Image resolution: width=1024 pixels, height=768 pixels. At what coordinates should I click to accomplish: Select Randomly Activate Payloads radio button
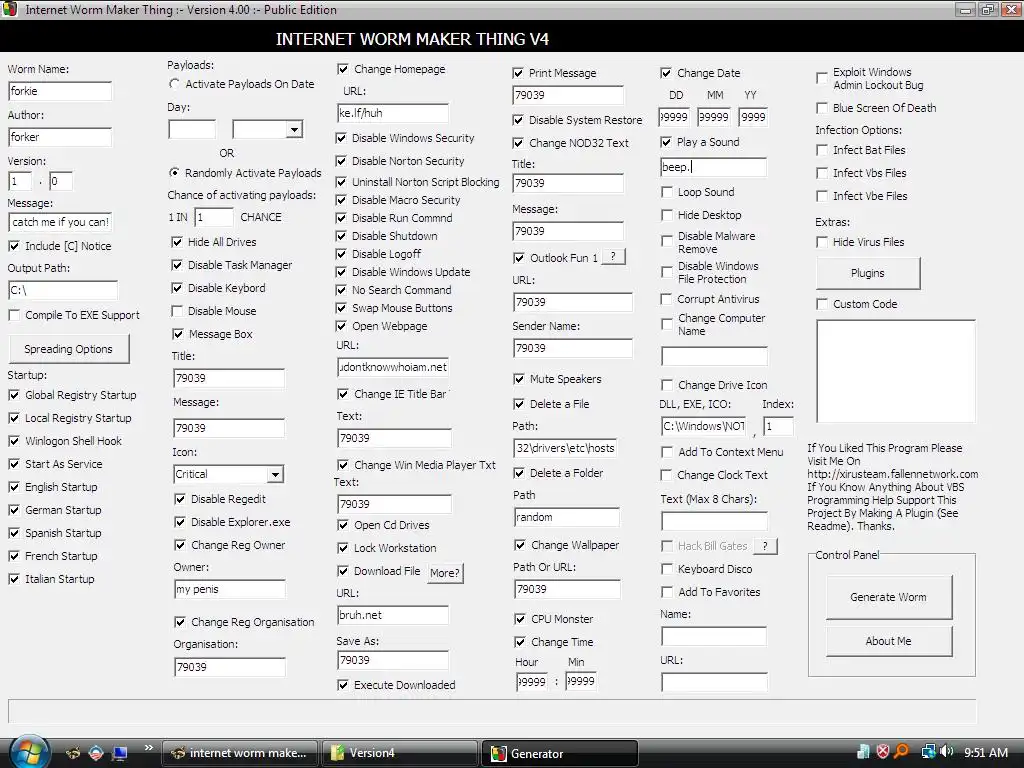click(174, 172)
